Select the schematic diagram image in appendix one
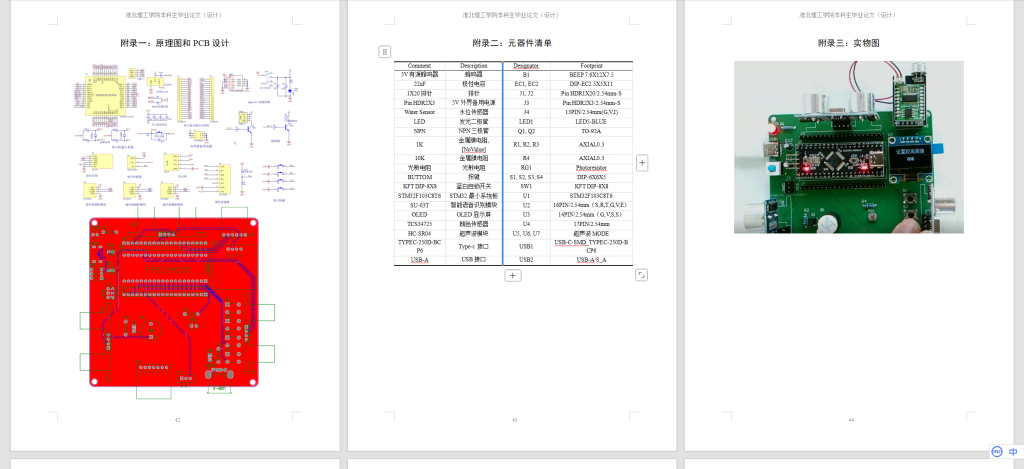 click(x=186, y=134)
